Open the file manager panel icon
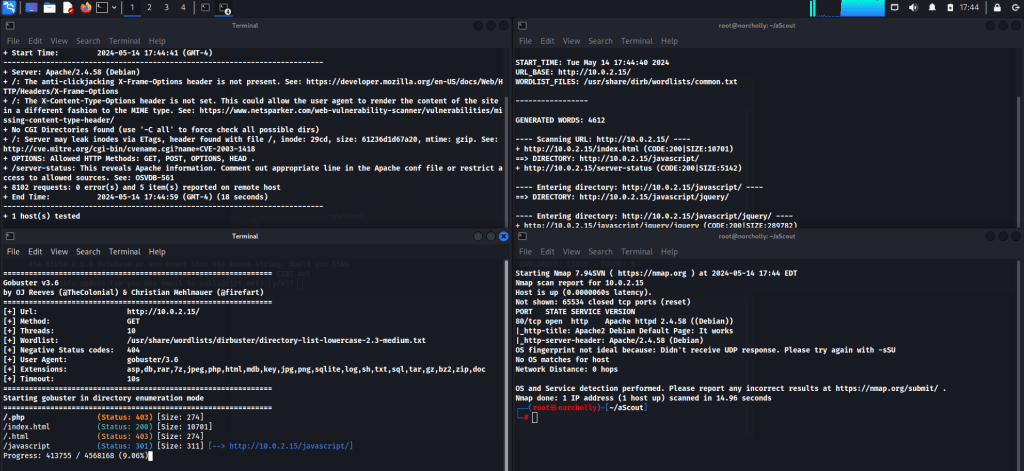Image resolution: width=1024 pixels, height=471 pixels. coord(49,7)
